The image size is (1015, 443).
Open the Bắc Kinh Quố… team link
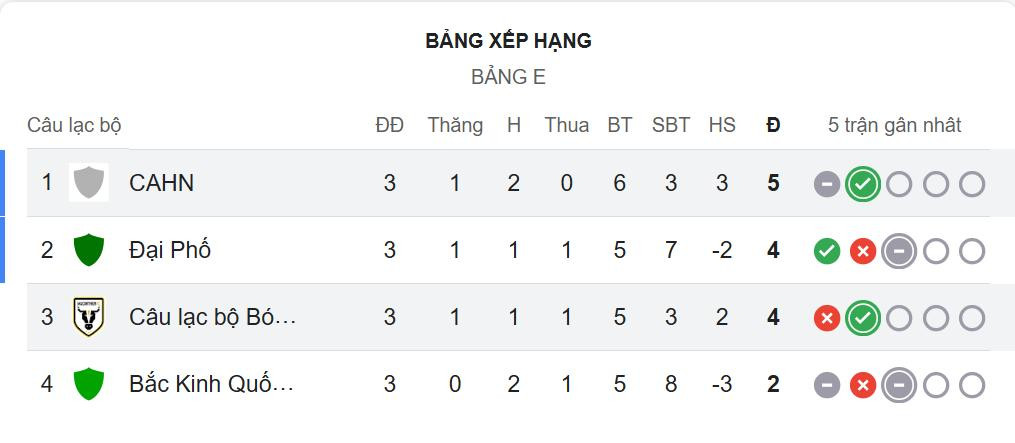(212, 384)
